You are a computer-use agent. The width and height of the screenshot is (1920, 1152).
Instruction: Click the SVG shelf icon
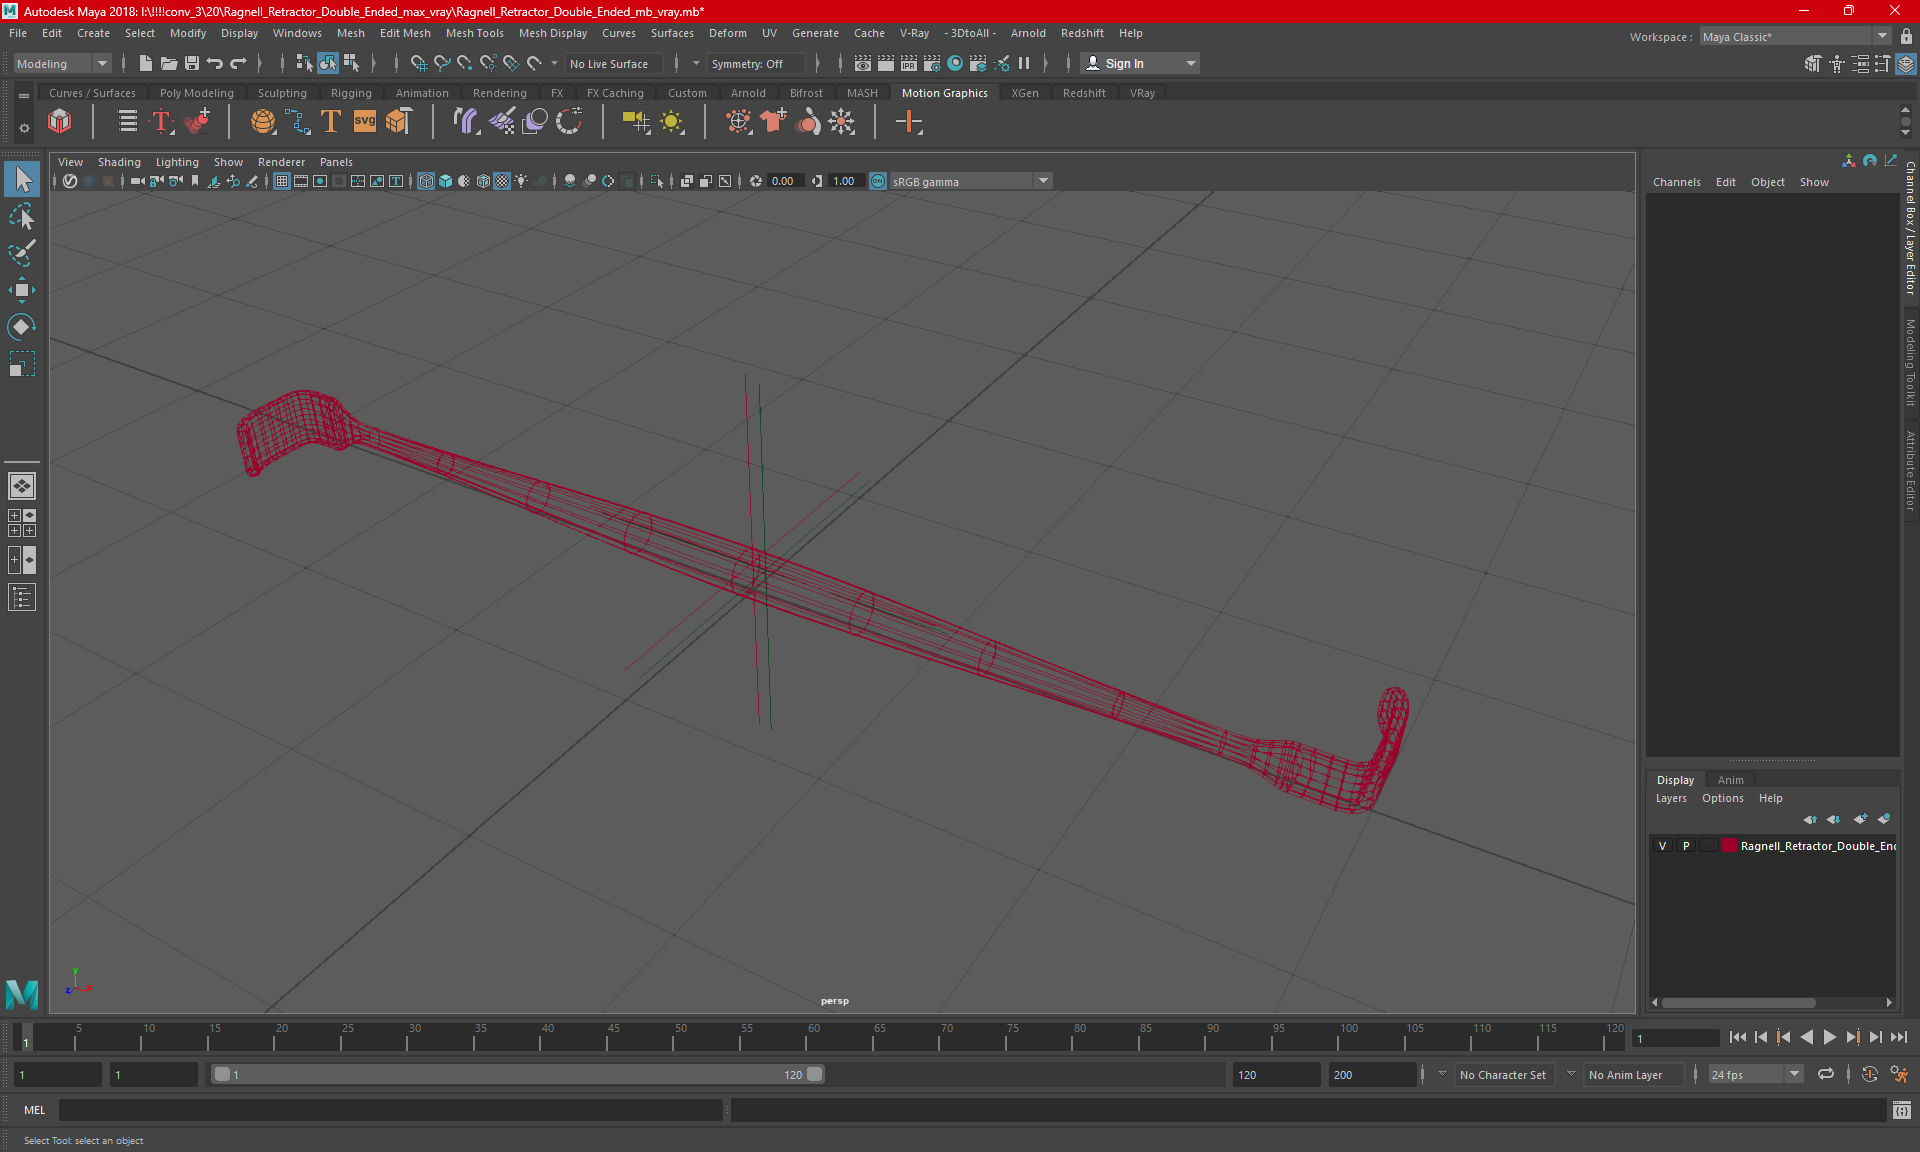point(365,122)
